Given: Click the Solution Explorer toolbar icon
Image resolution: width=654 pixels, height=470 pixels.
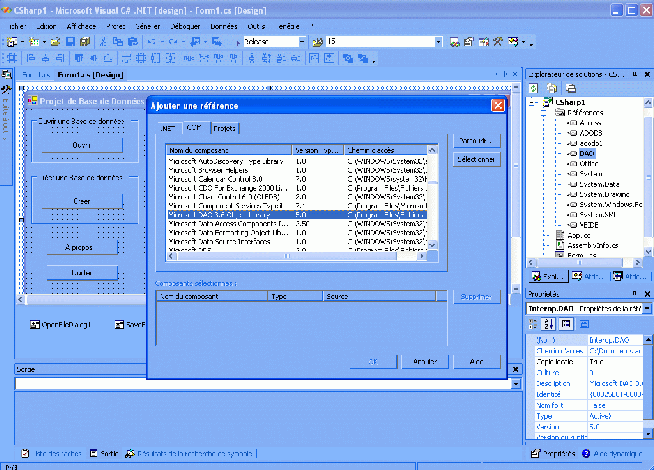Looking at the screenshot, I should pos(455,42).
